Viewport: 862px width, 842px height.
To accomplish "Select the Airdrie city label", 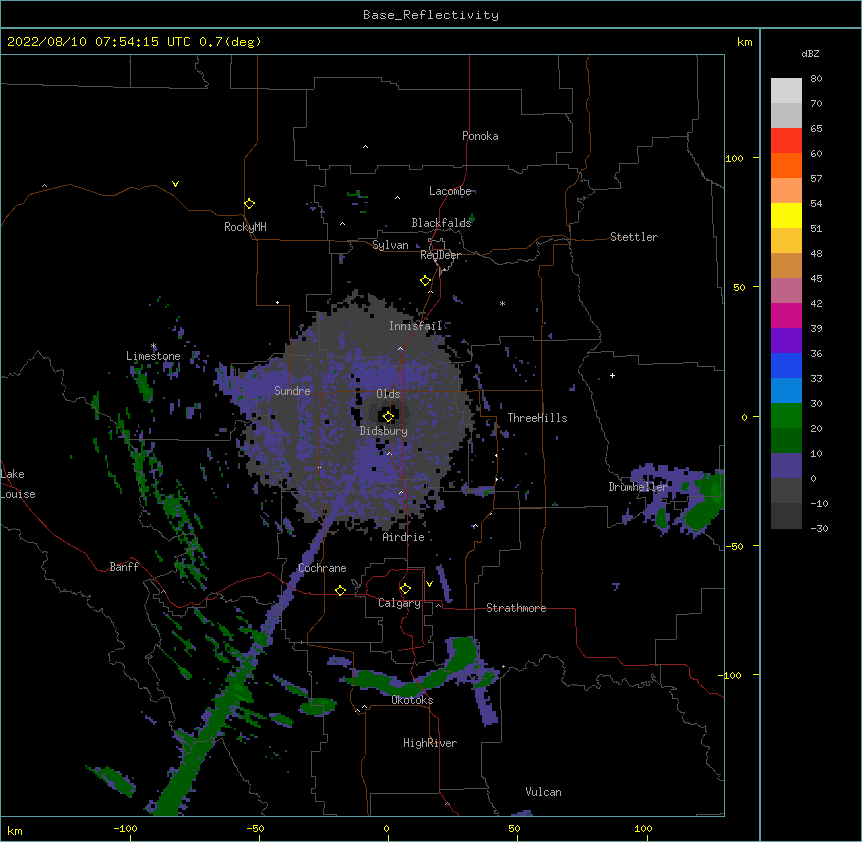I will click(x=404, y=537).
